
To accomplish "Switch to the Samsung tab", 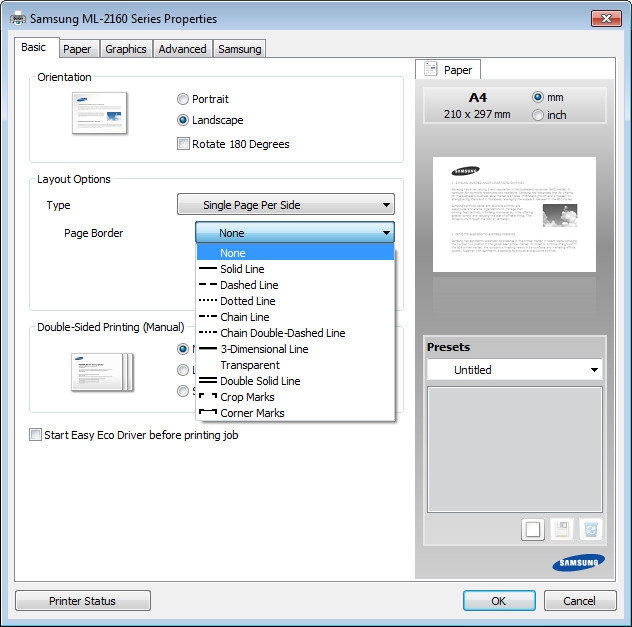I will [240, 49].
